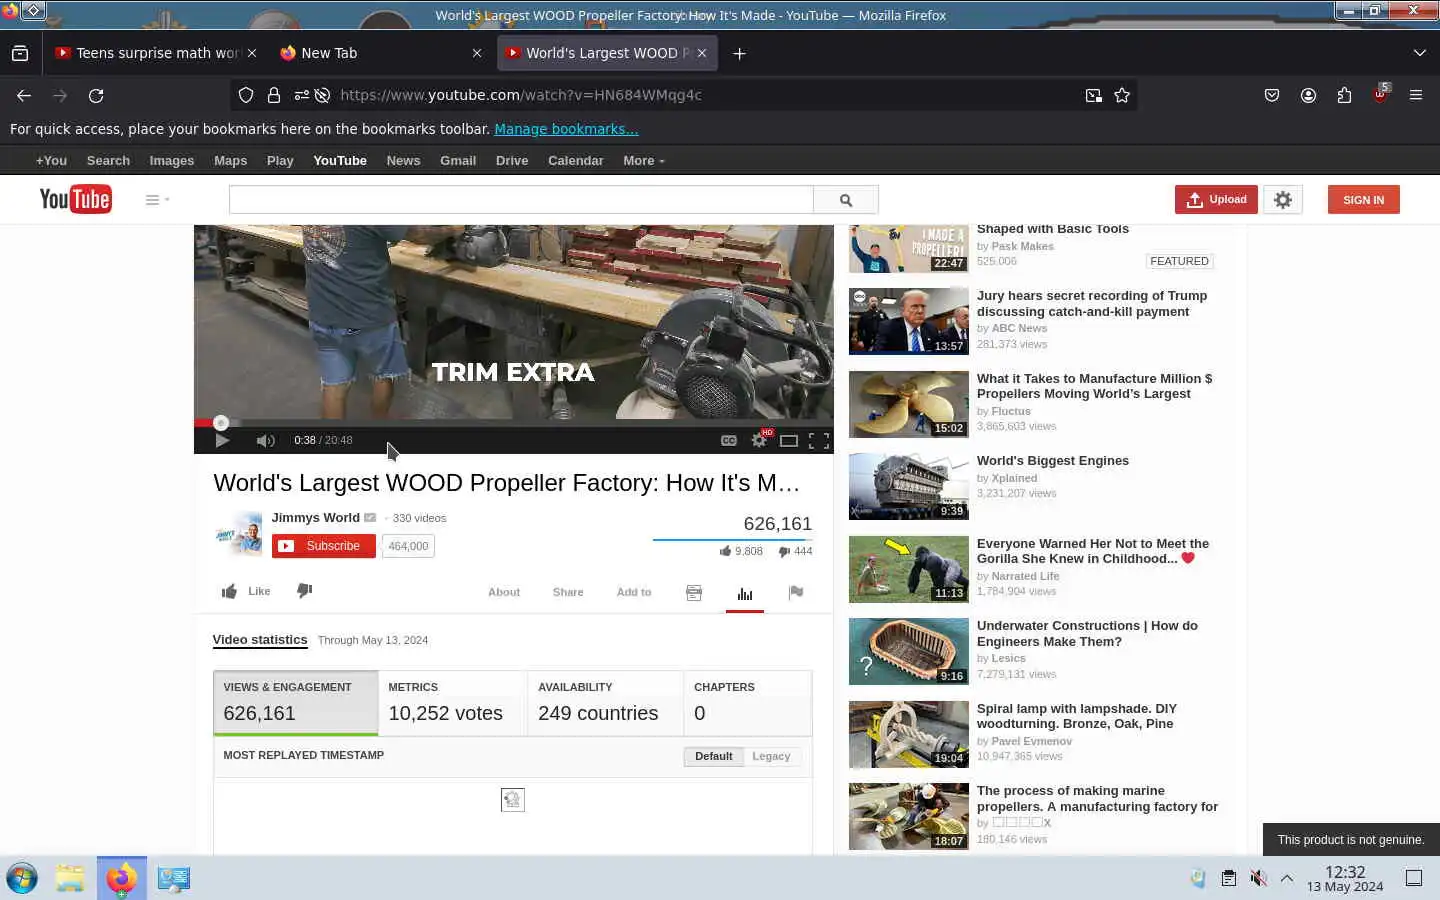The height and width of the screenshot is (900, 1440).
Task: Open the About tab
Action: [x=504, y=592]
